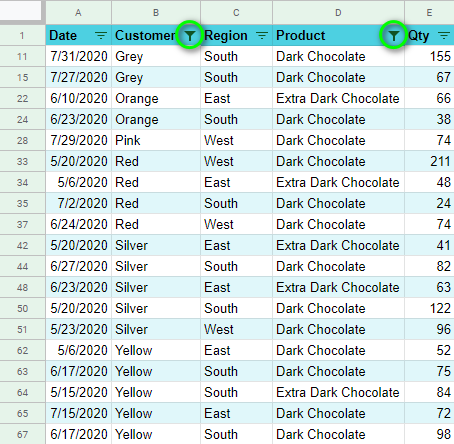The height and width of the screenshot is (444, 454).
Task: Select Extra Dark Chocolate in row 64
Action: [338, 392]
